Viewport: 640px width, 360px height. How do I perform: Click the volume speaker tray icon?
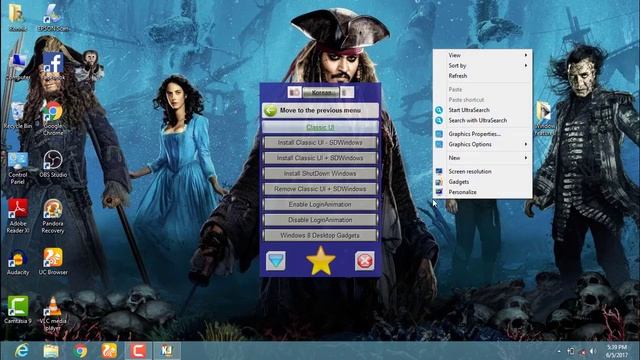[x=593, y=351]
